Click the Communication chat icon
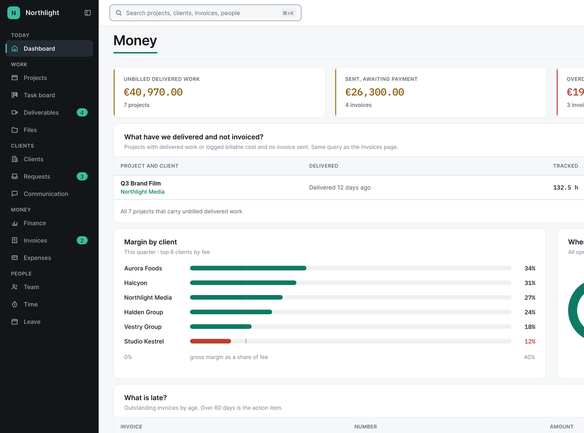The height and width of the screenshot is (433, 584). click(x=15, y=194)
